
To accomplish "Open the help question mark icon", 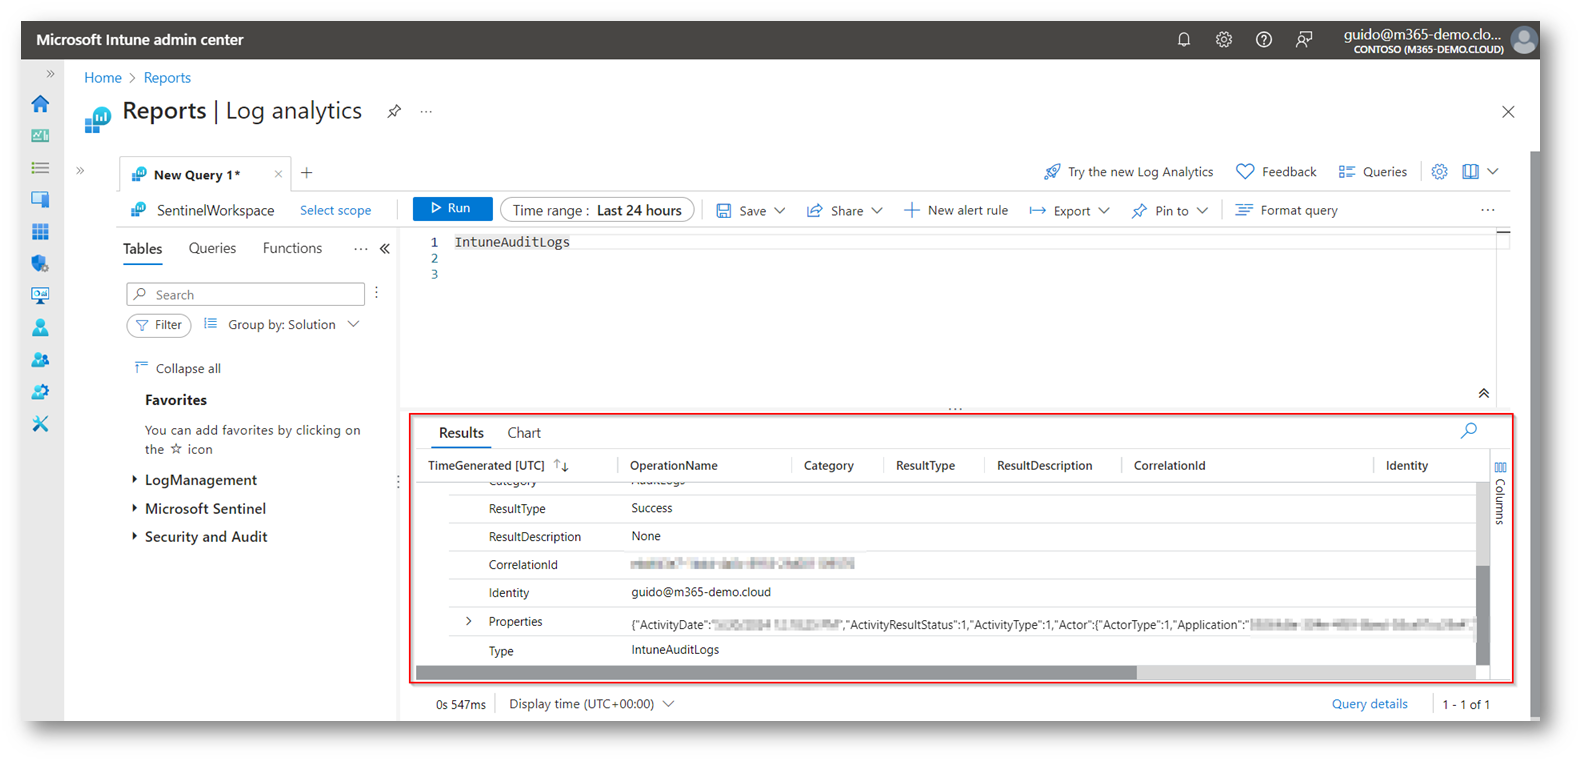I will point(1264,40).
